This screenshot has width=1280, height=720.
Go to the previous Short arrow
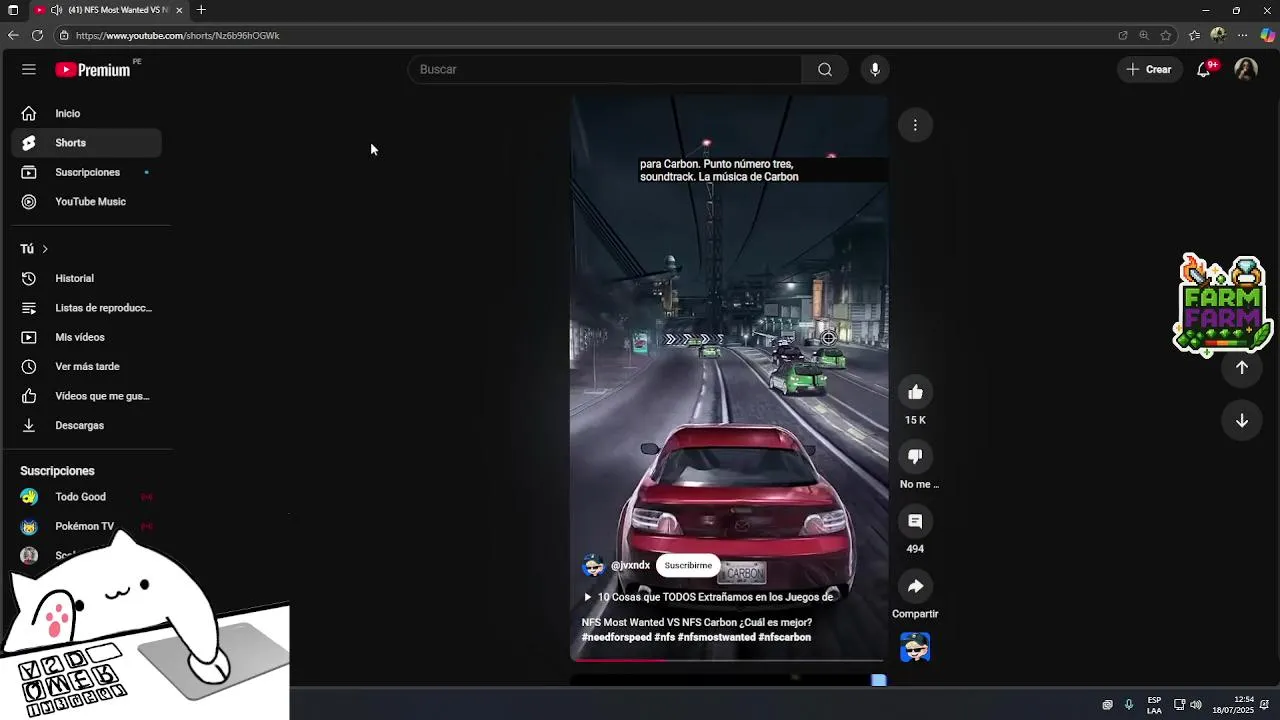tap(1242, 368)
